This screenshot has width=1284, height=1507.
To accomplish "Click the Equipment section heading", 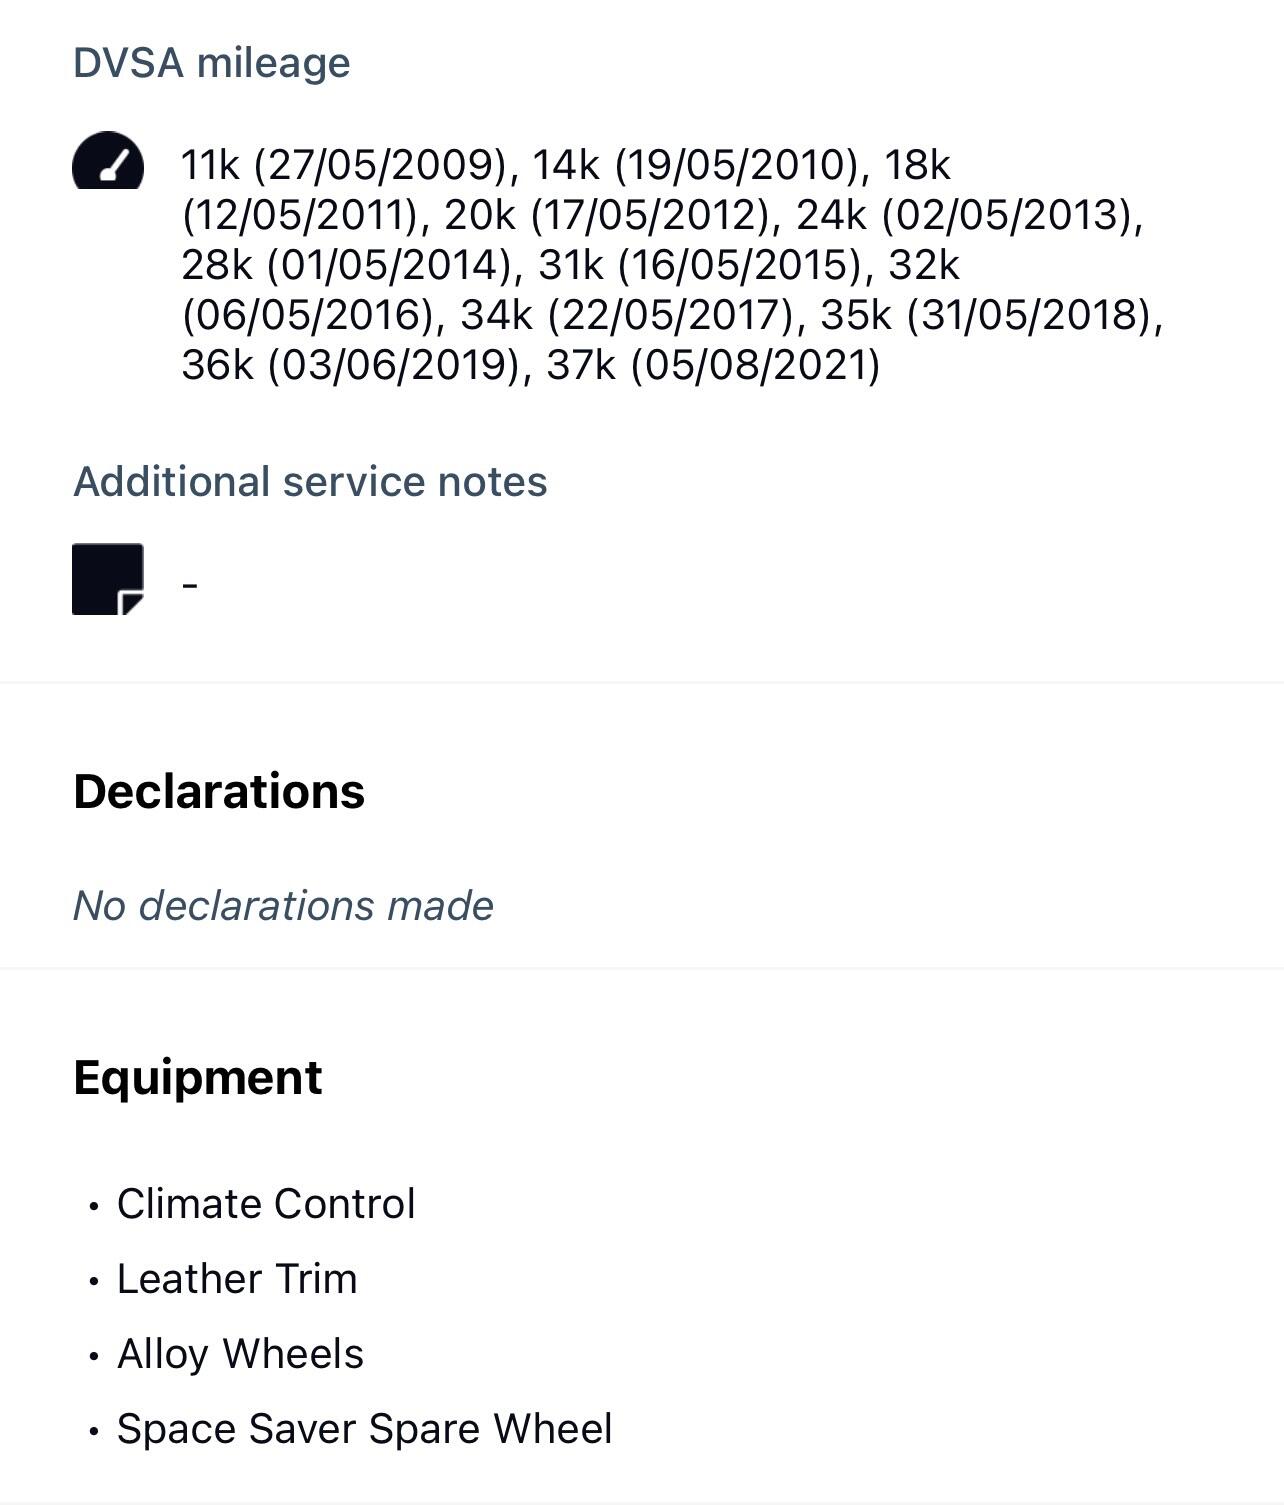I will (x=198, y=1078).
